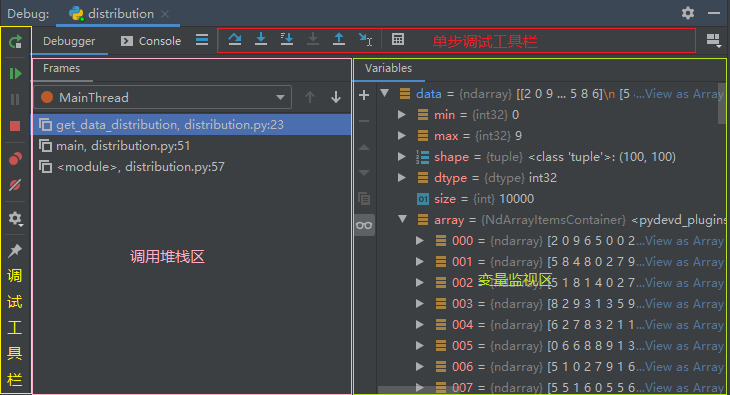Resume program execution
This screenshot has width=730, height=395.
pos(15,74)
